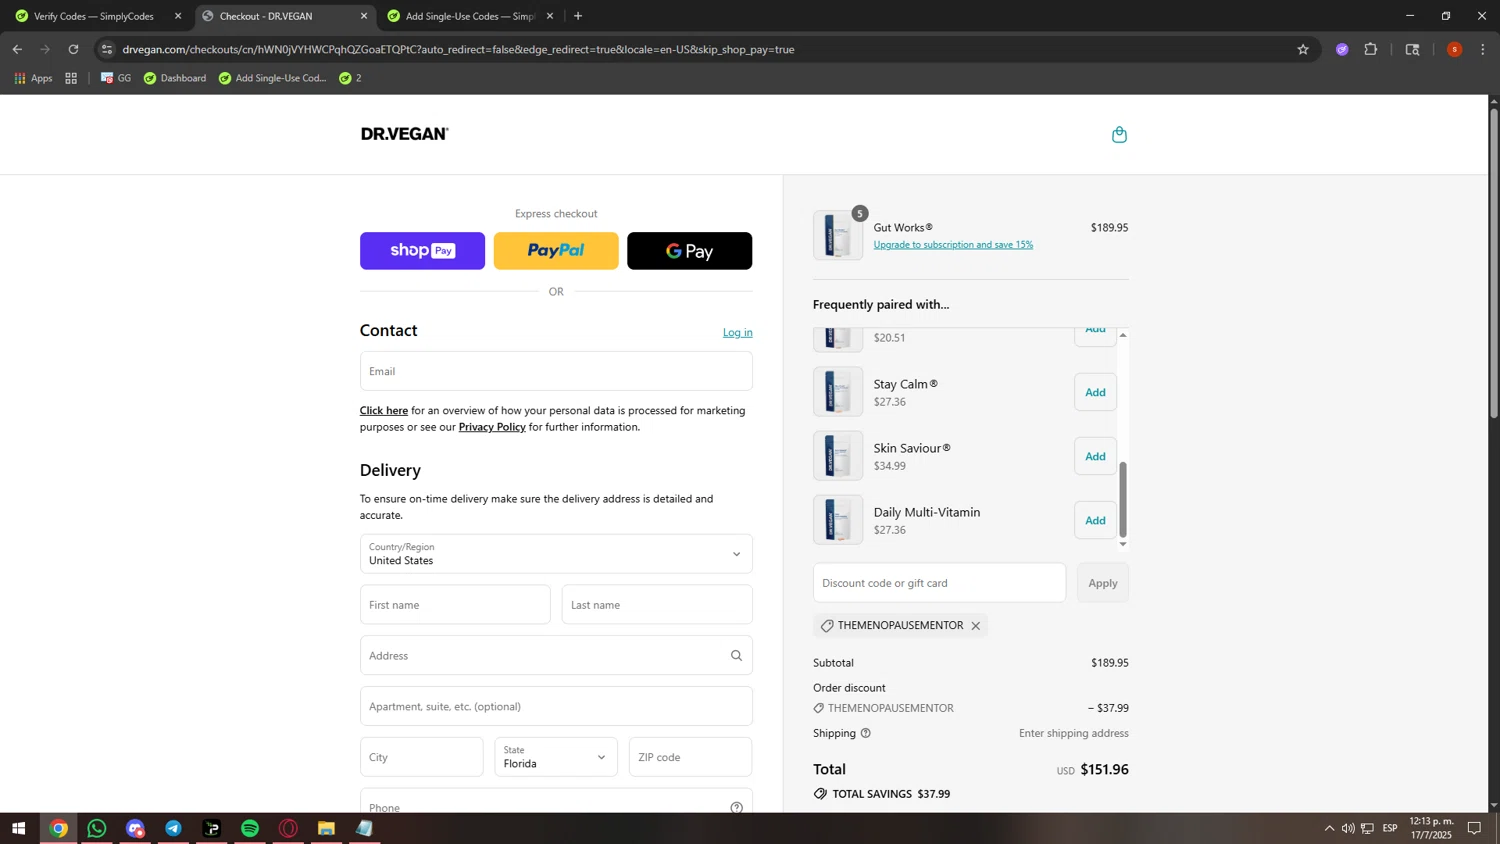Focus the Discount code or gift card field
The image size is (1500, 844).
coord(939,583)
